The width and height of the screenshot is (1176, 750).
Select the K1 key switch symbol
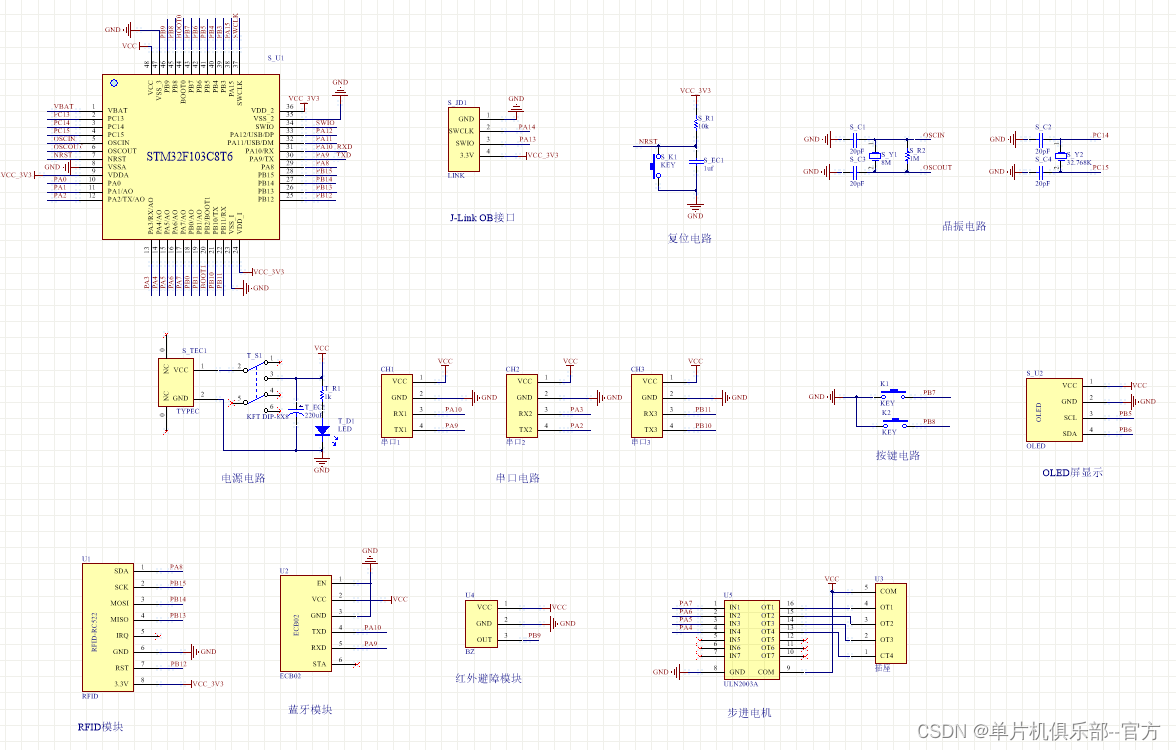click(x=893, y=394)
